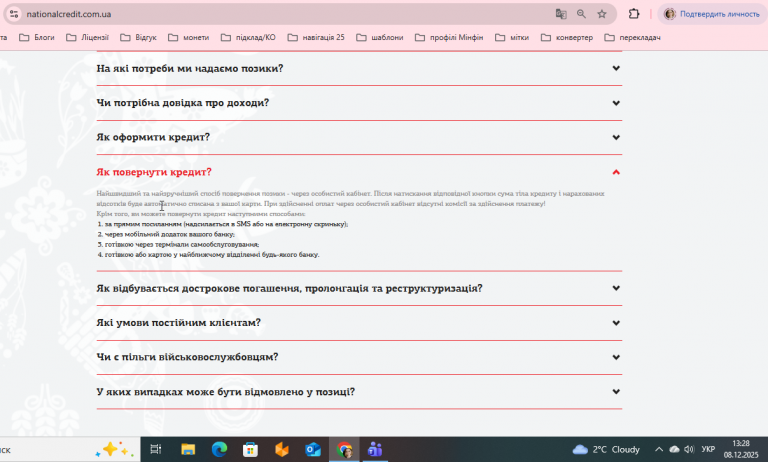Click the question Чи потрібна довідка про доходи?
768x462 pixels.
click(183, 103)
